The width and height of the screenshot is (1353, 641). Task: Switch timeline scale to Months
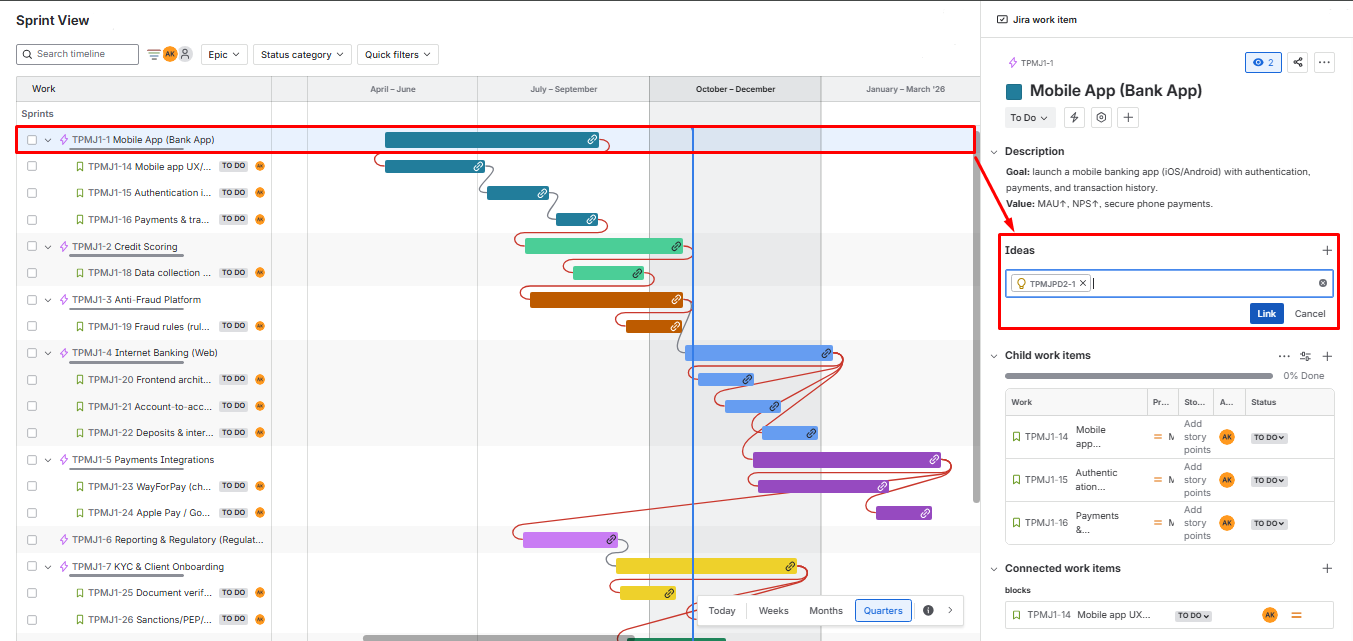pyautogui.click(x=825, y=611)
